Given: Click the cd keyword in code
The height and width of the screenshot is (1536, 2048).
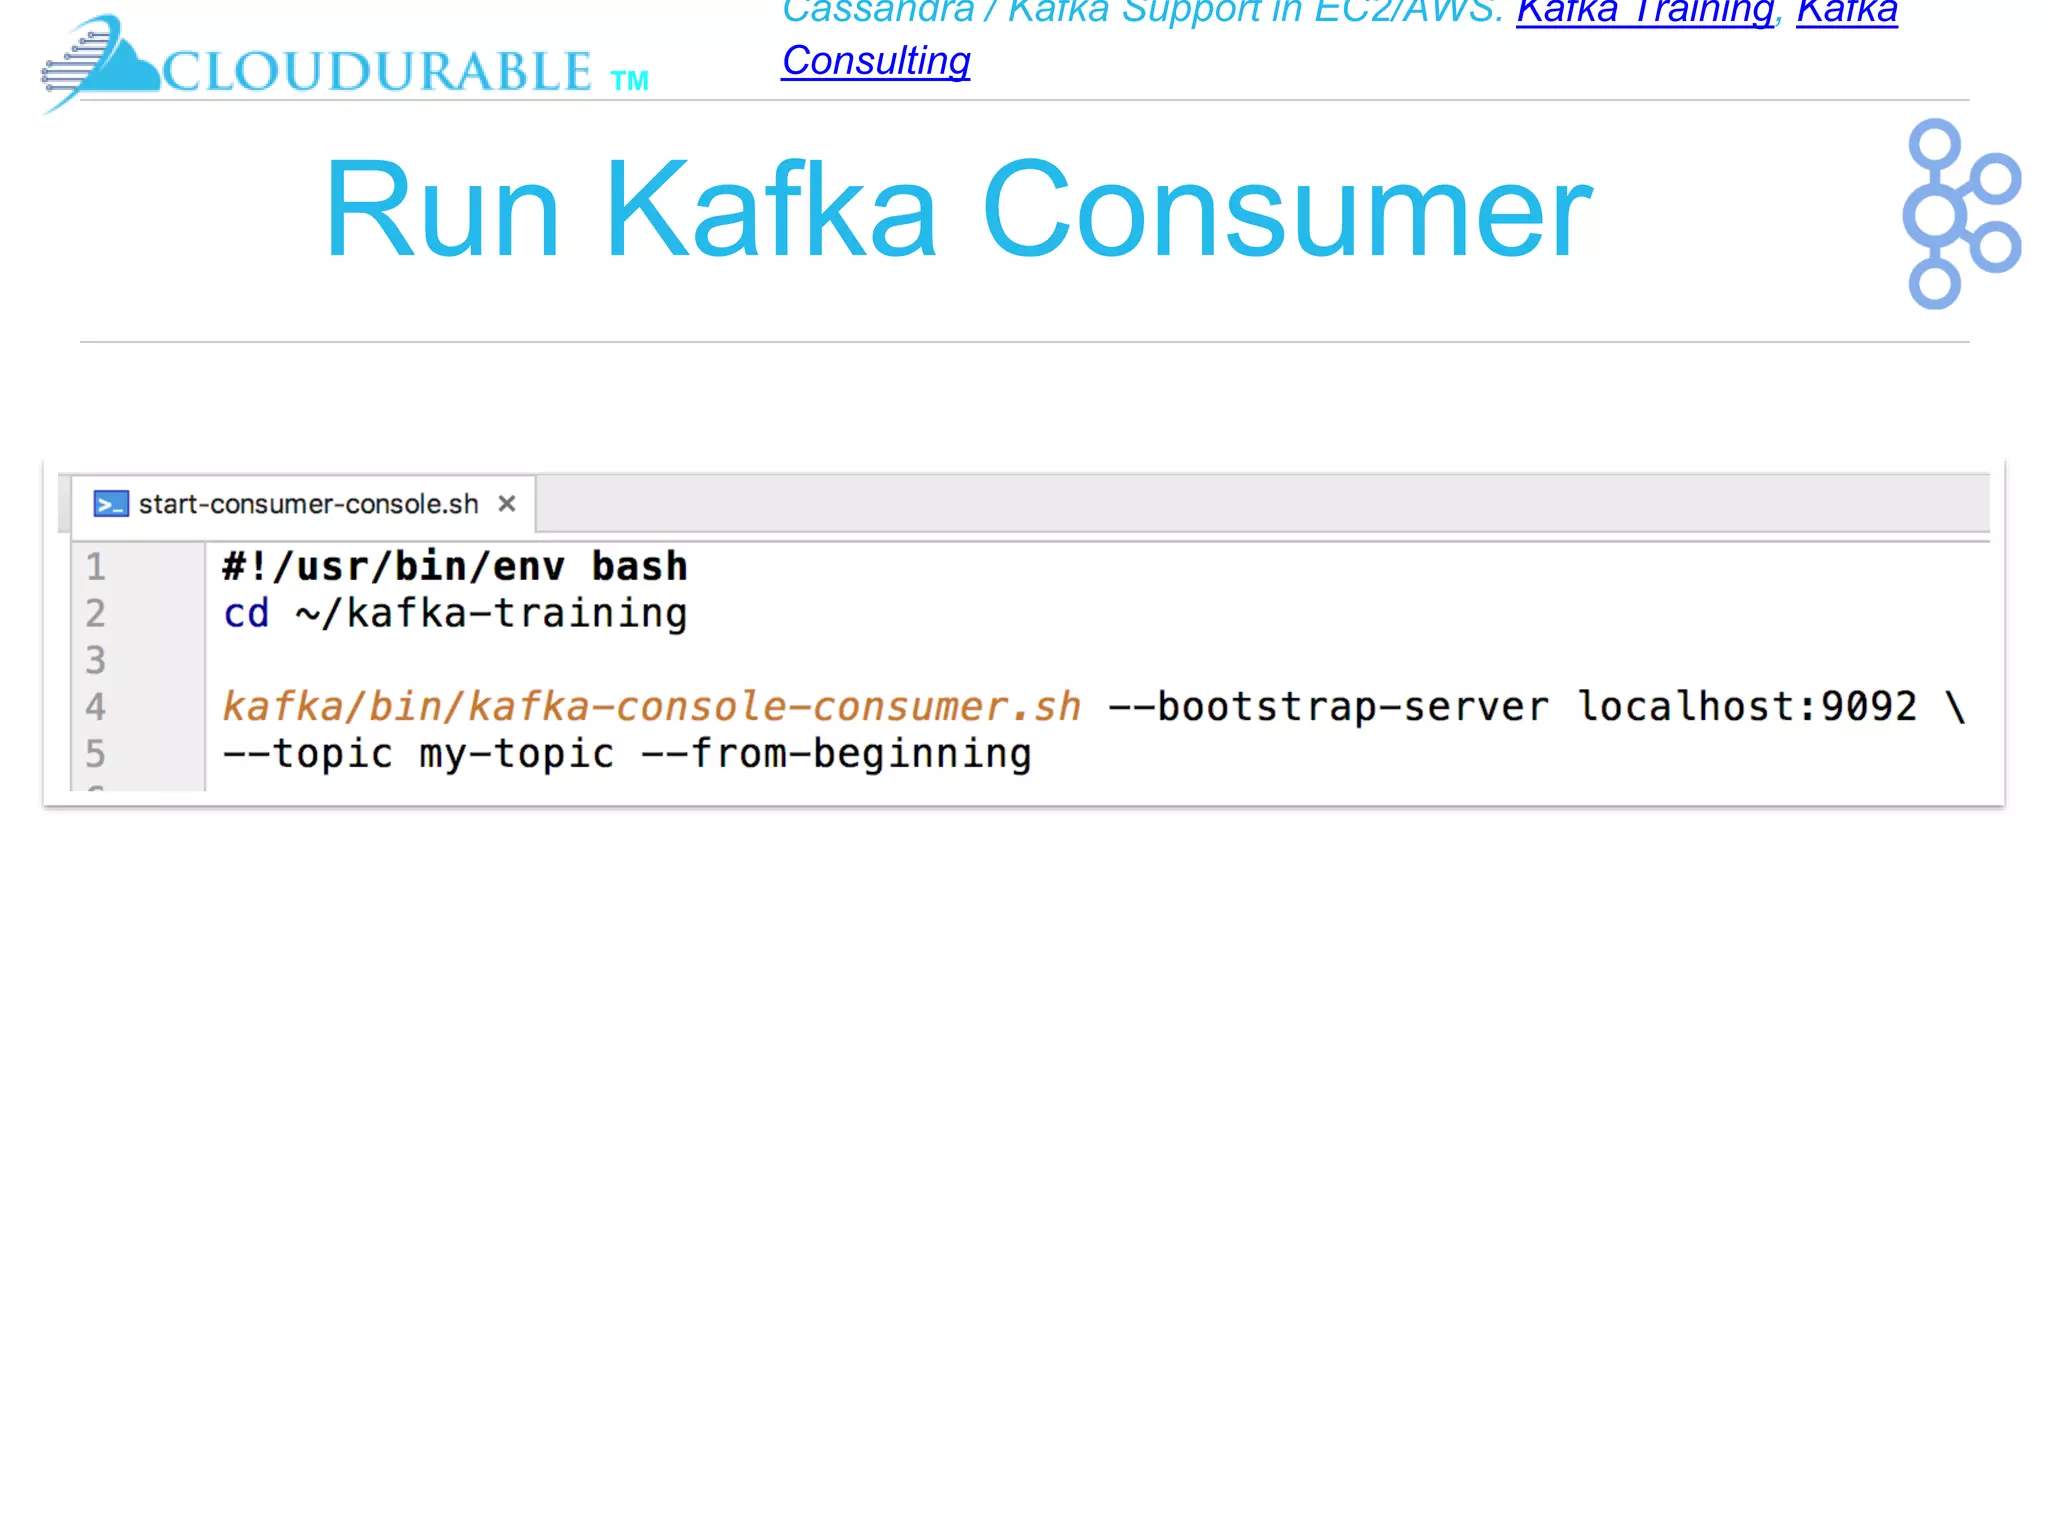Looking at the screenshot, I should [x=246, y=613].
